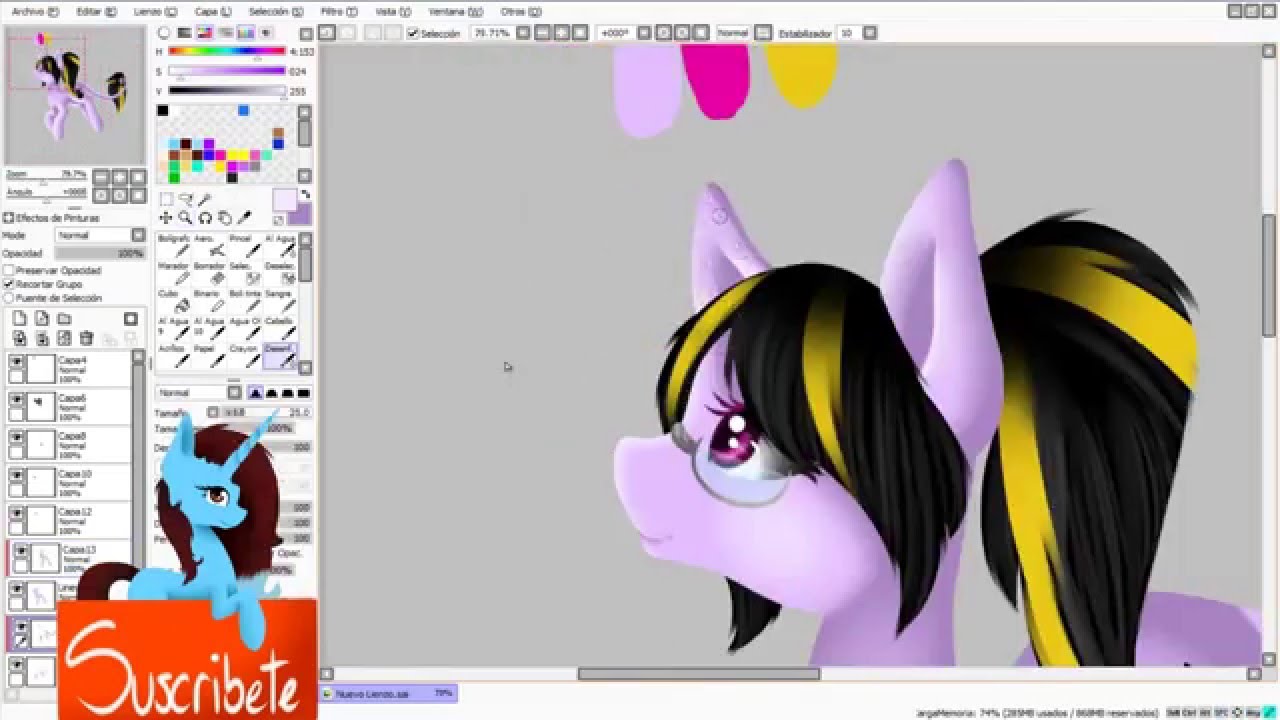Choose the Cubo bucket fill tool

(182, 301)
